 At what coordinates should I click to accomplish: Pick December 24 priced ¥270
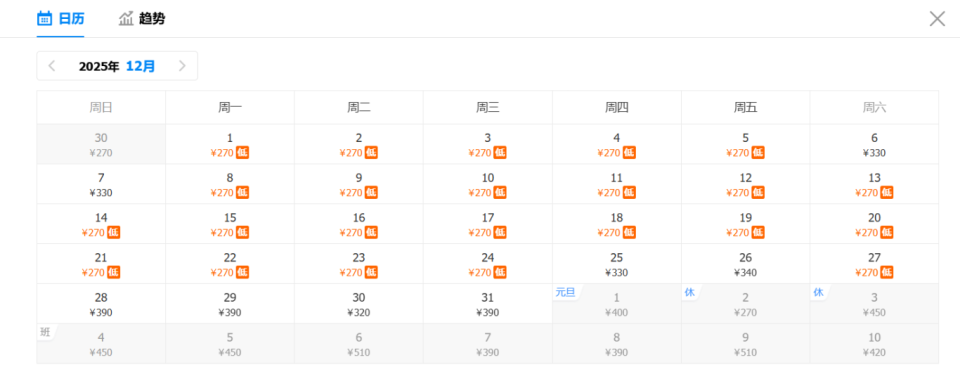487,264
